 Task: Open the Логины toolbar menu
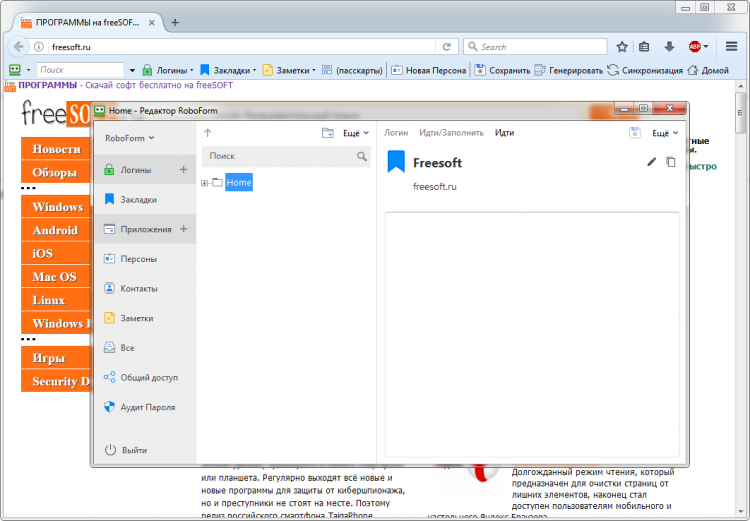168,70
